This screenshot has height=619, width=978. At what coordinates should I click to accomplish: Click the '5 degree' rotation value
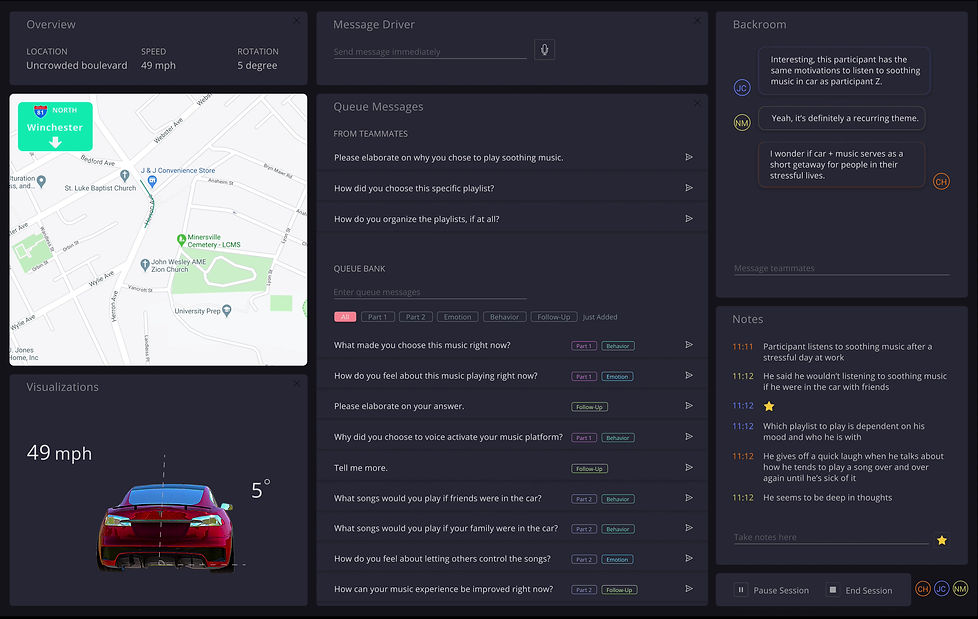(257, 66)
